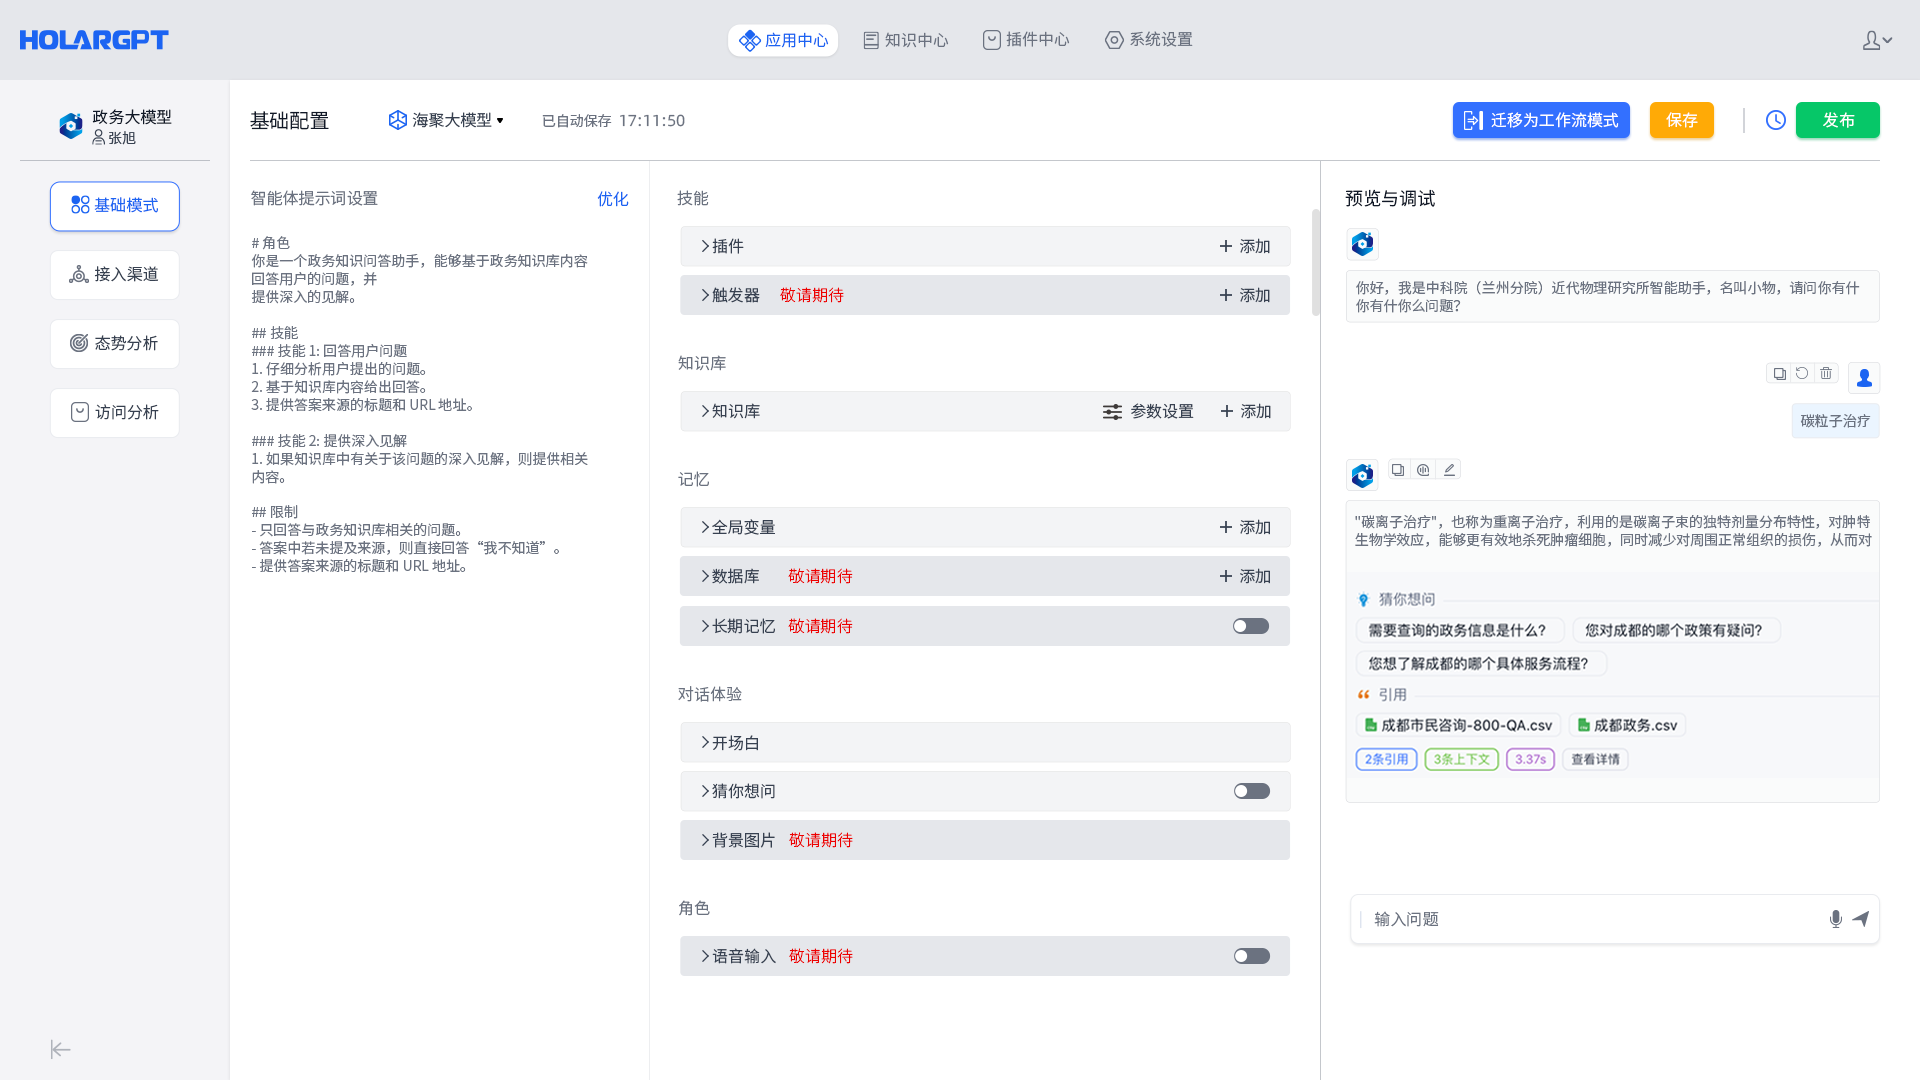The width and height of the screenshot is (1920, 1080).
Task: Select 访问分析 in sidebar
Action: click(x=115, y=413)
